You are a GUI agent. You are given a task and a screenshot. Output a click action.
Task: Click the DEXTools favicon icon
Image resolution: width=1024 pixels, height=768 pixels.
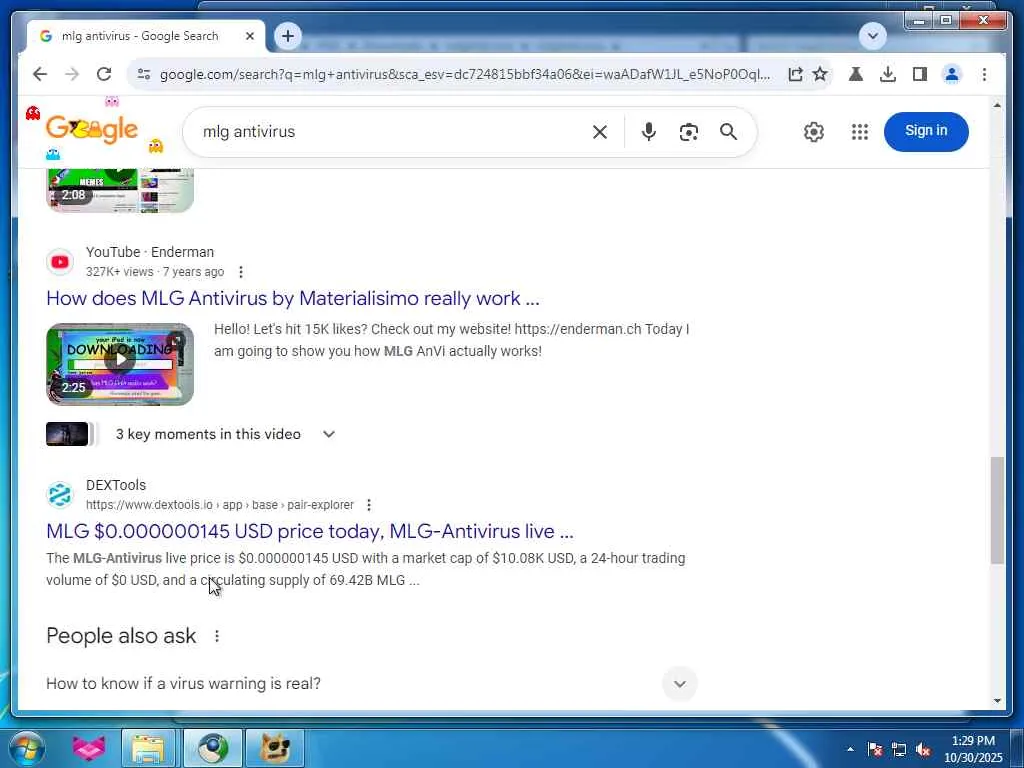(60, 495)
